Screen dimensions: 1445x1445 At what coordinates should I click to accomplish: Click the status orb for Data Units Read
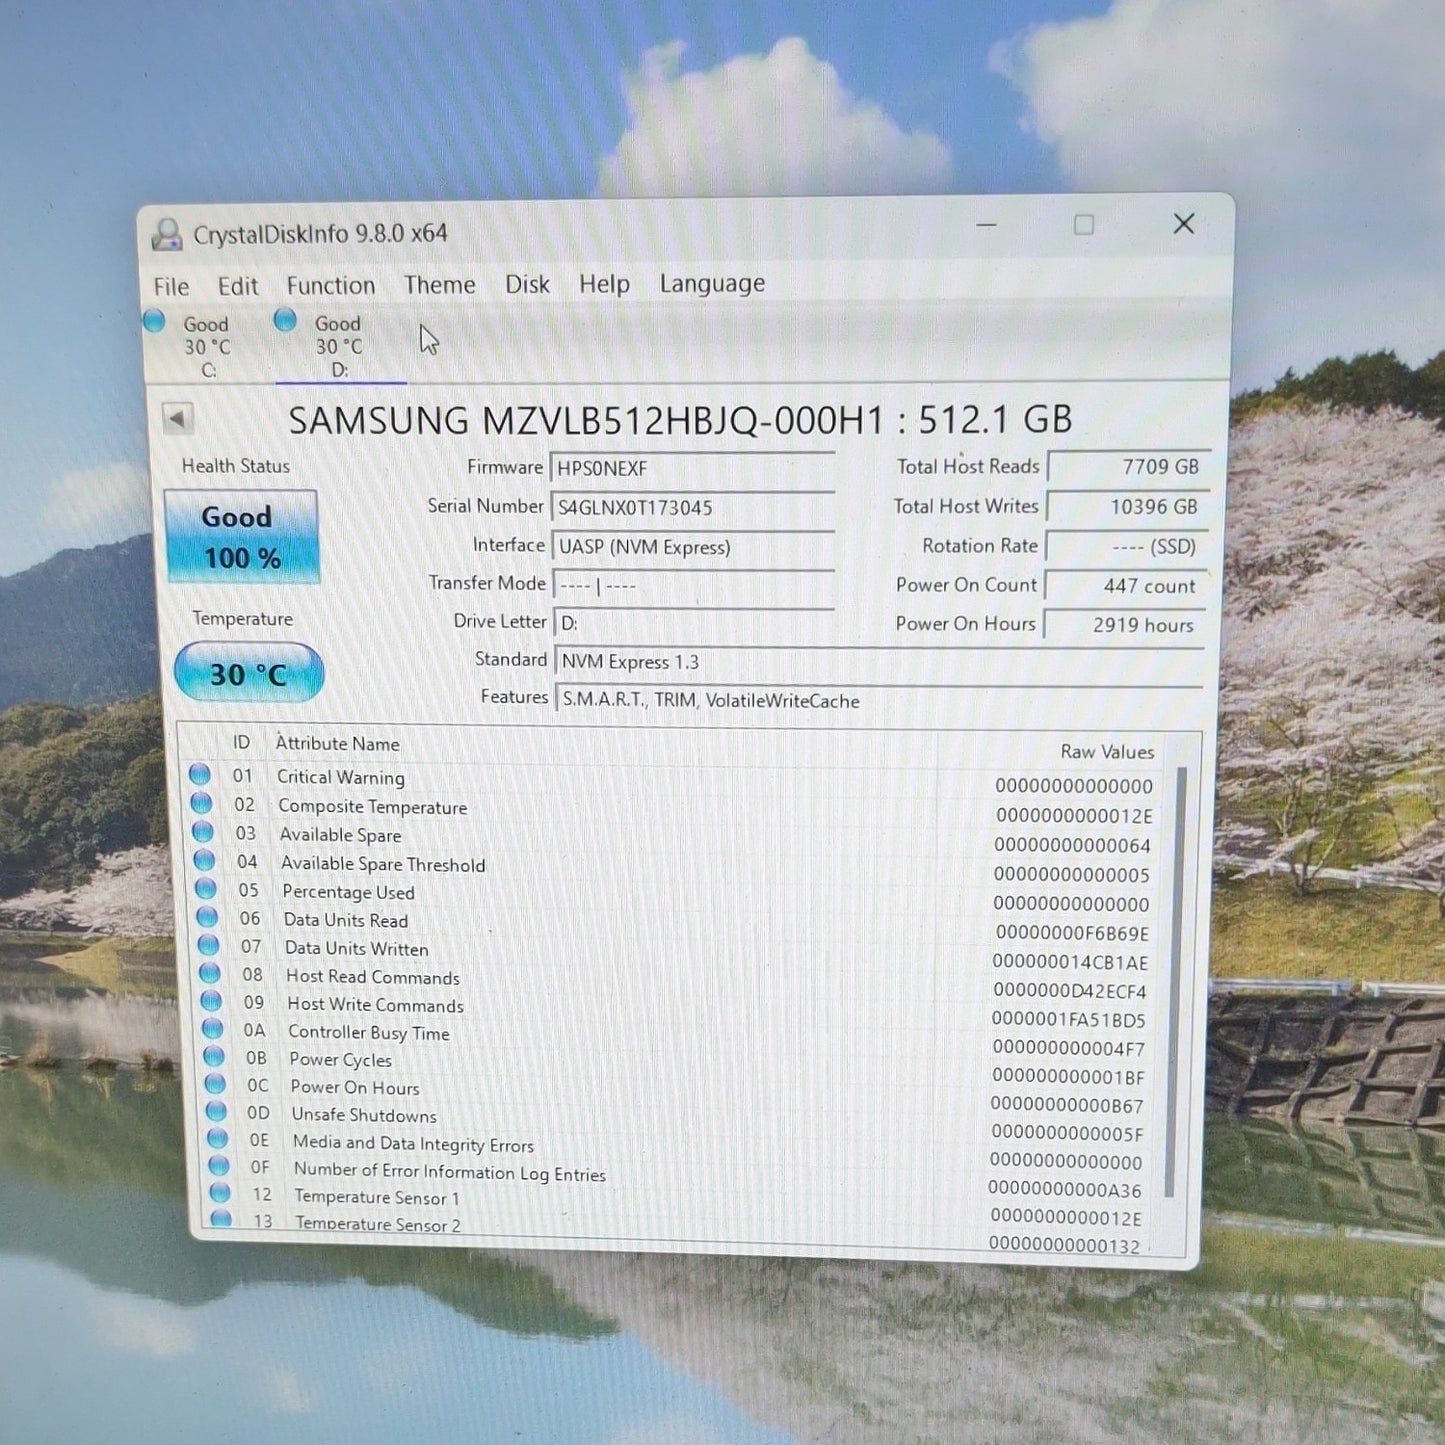pos(207,917)
